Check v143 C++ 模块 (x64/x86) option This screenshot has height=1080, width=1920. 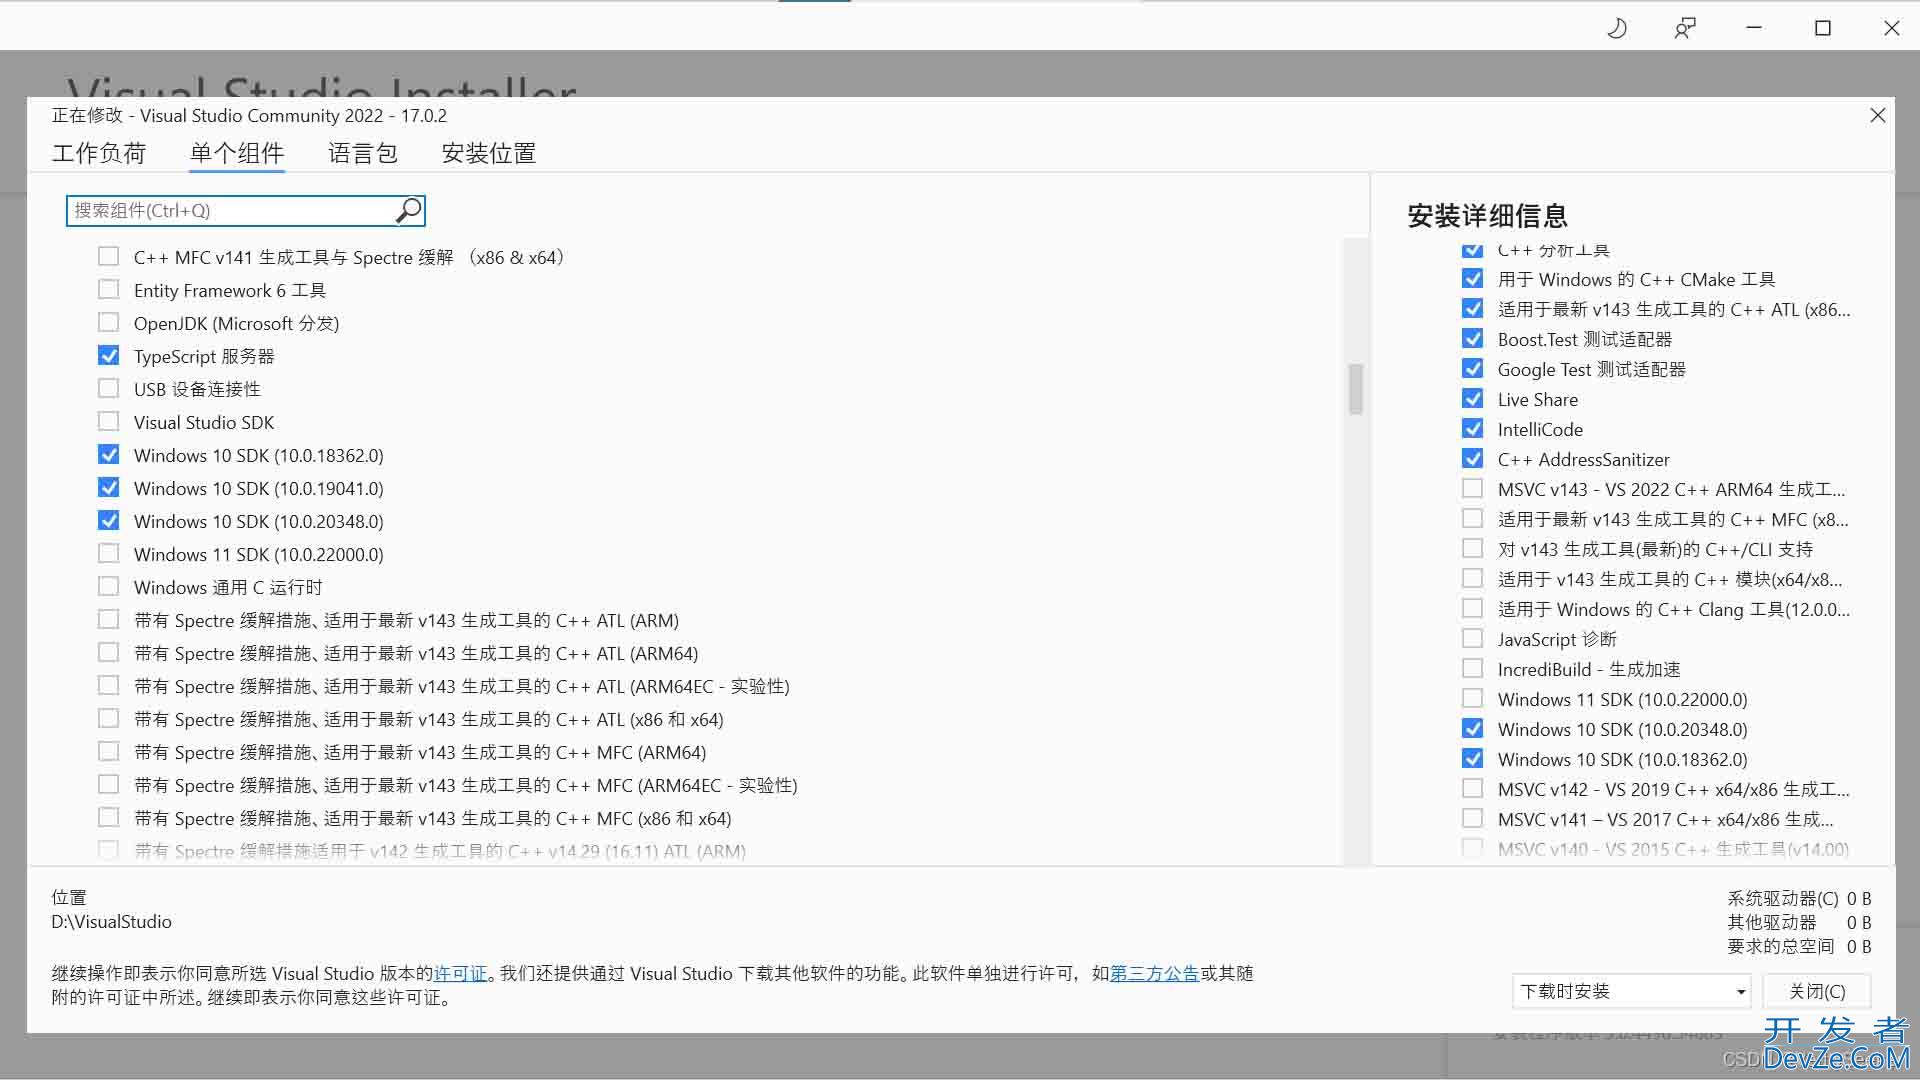click(1472, 579)
